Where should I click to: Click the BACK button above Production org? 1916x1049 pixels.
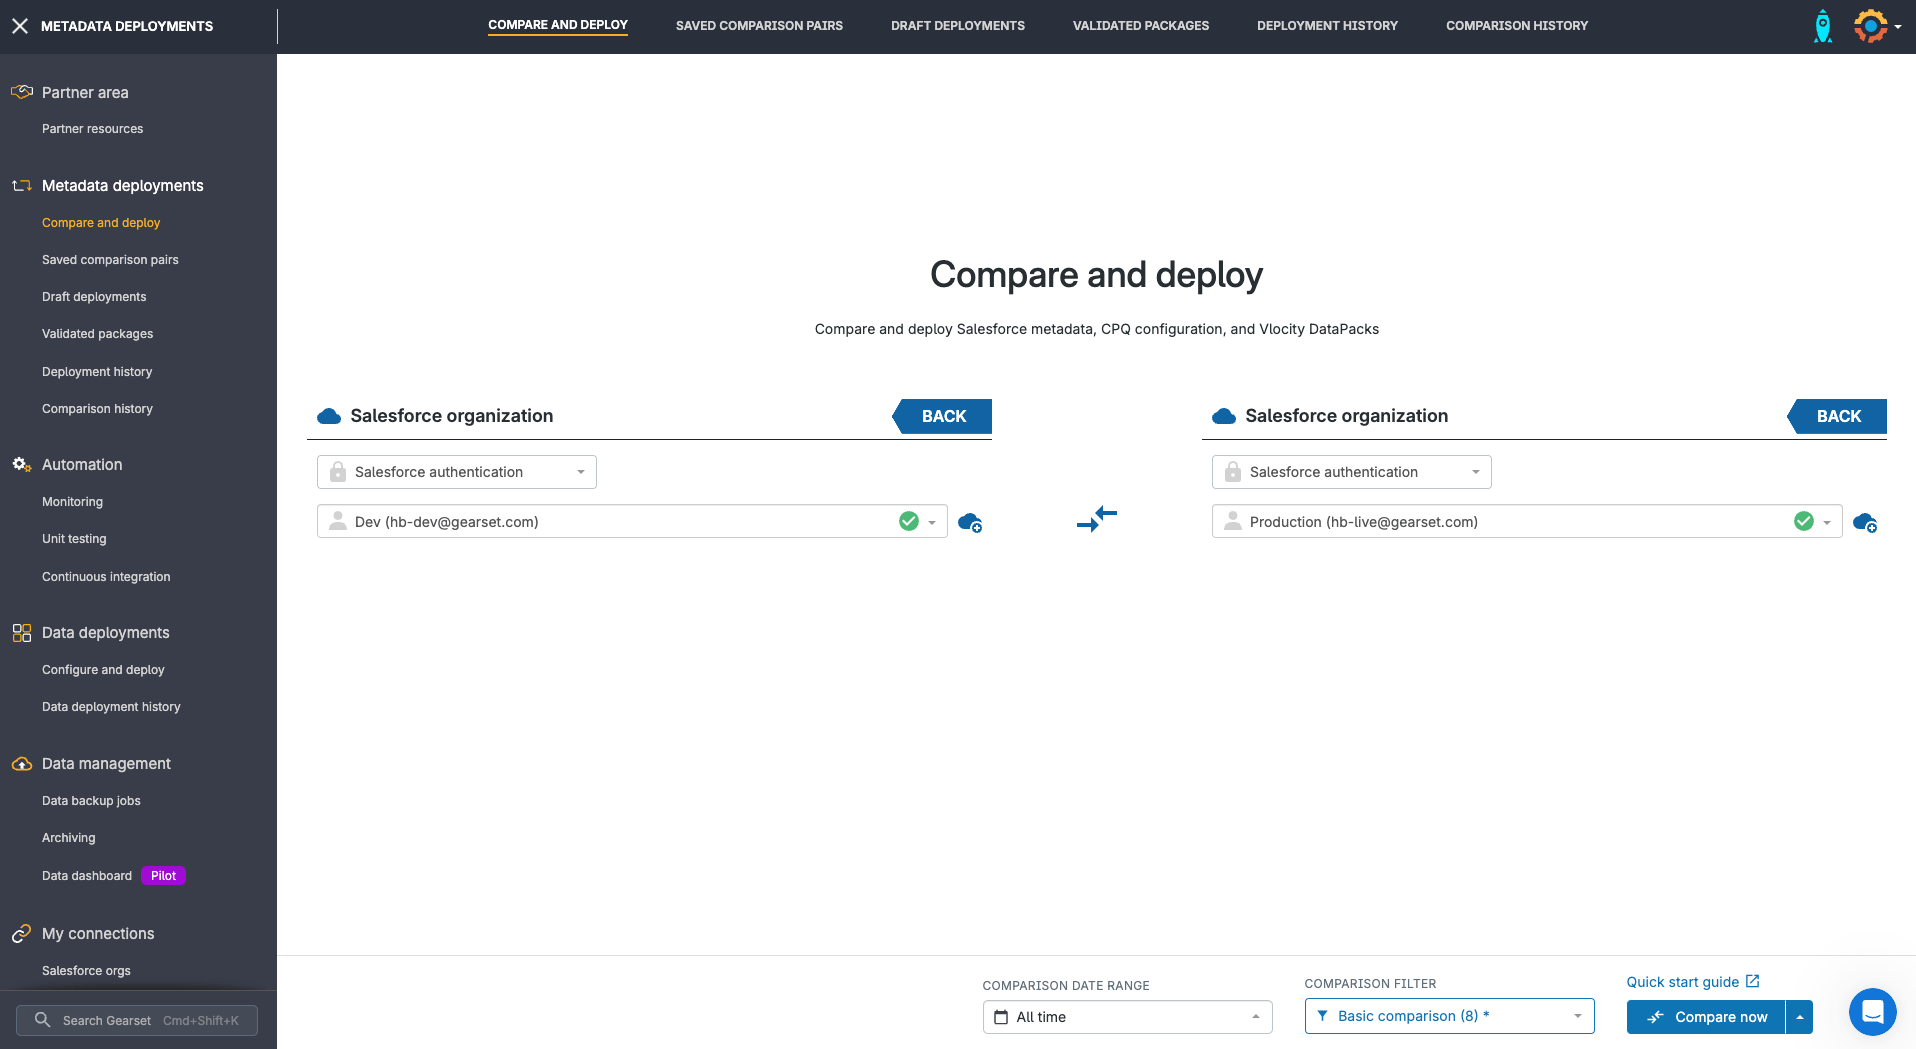point(1837,416)
